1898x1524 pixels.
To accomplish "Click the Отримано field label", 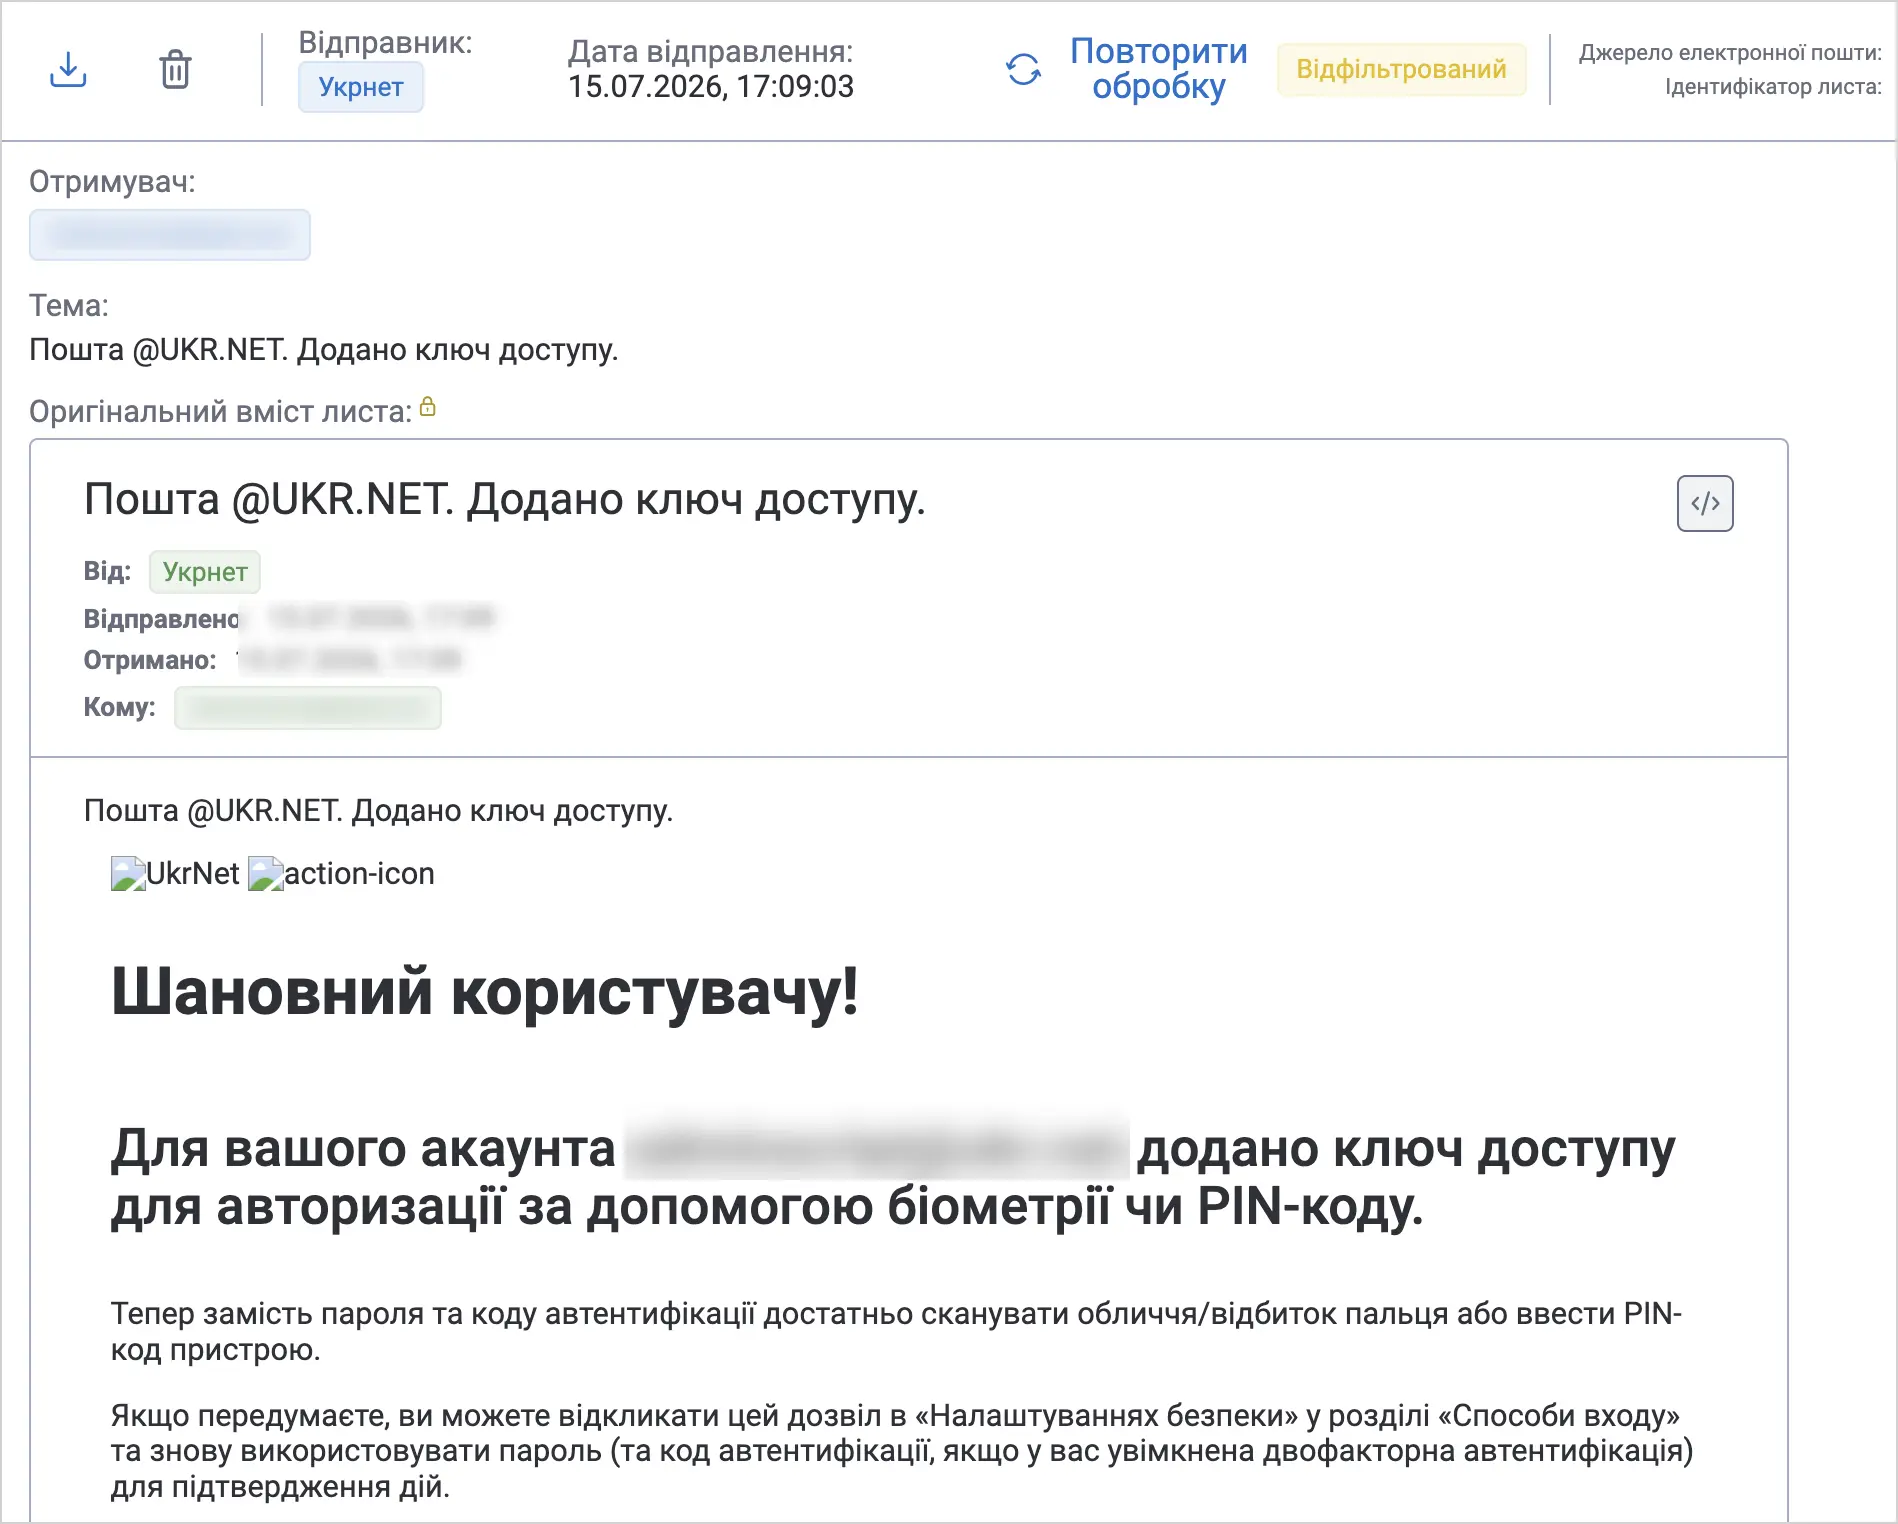I will pos(150,660).
